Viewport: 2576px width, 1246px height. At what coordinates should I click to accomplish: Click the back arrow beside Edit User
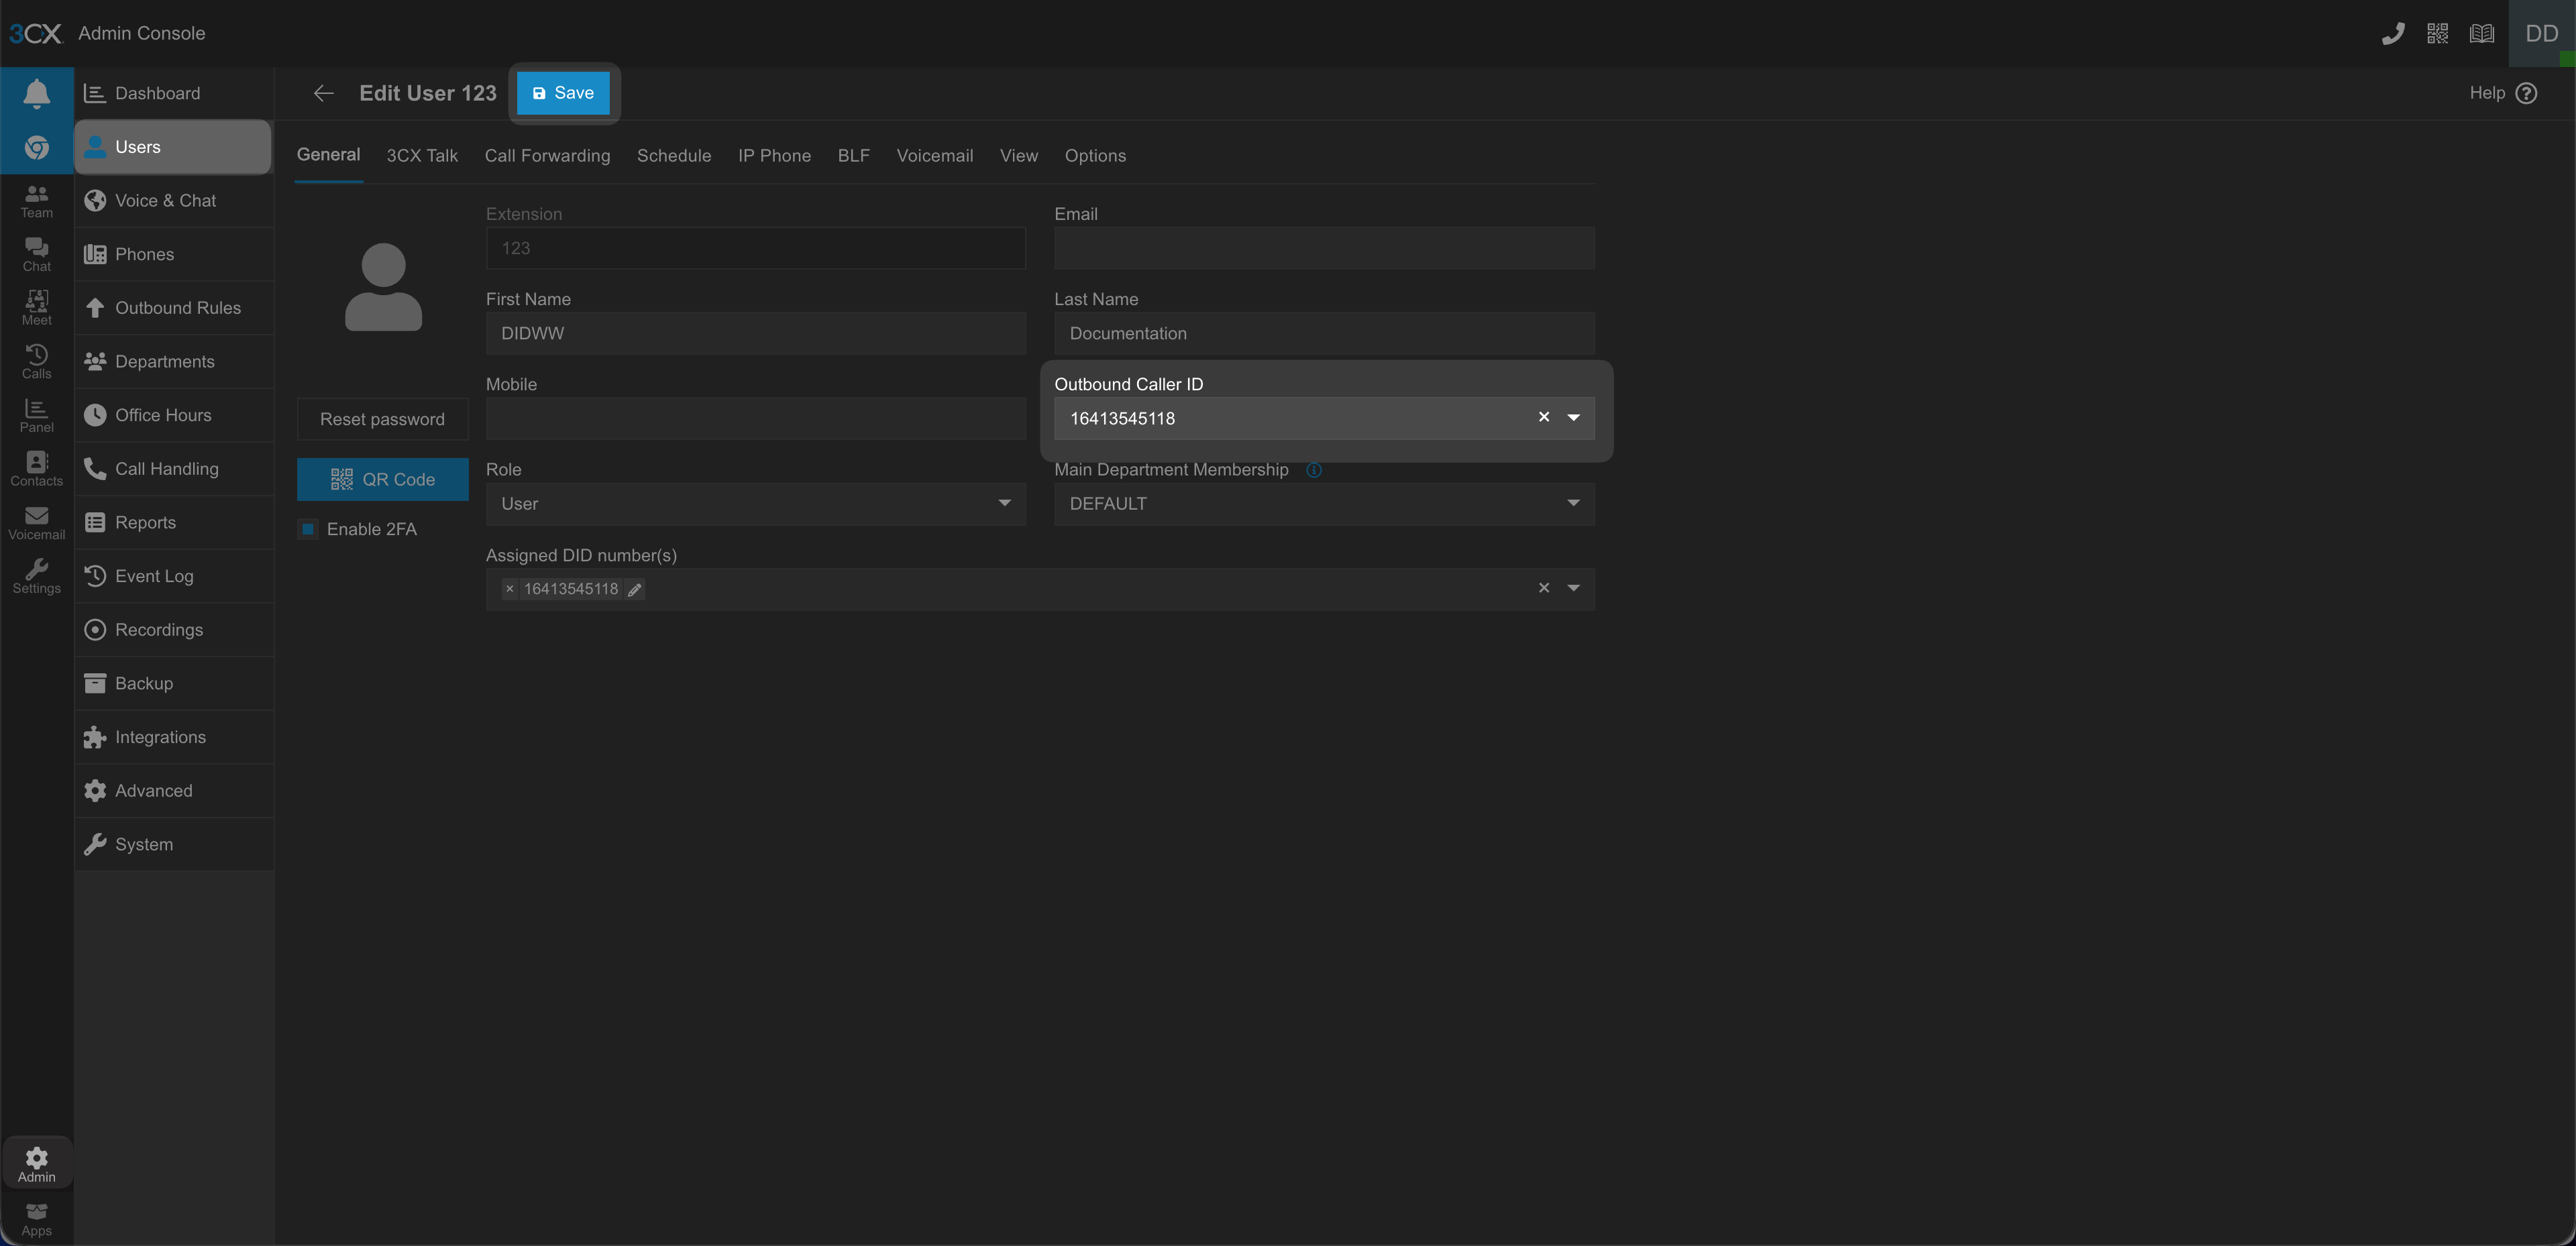coord(323,93)
